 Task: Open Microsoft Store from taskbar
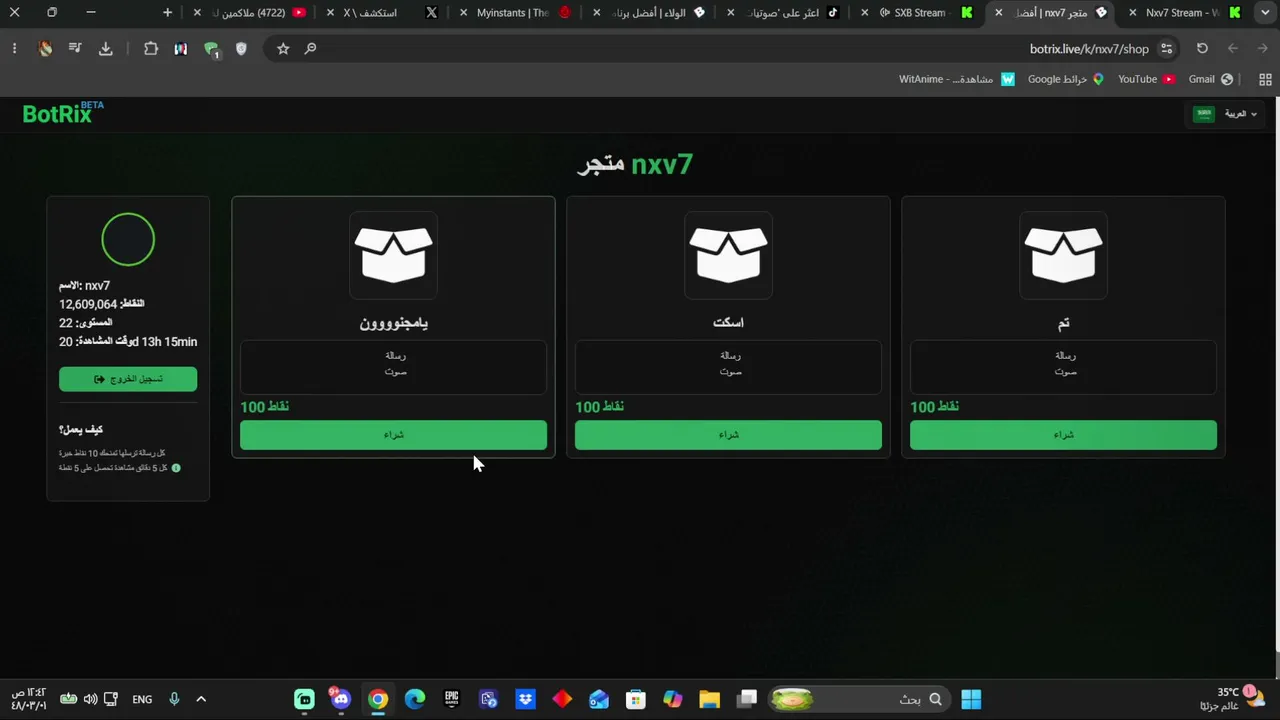[x=636, y=699]
